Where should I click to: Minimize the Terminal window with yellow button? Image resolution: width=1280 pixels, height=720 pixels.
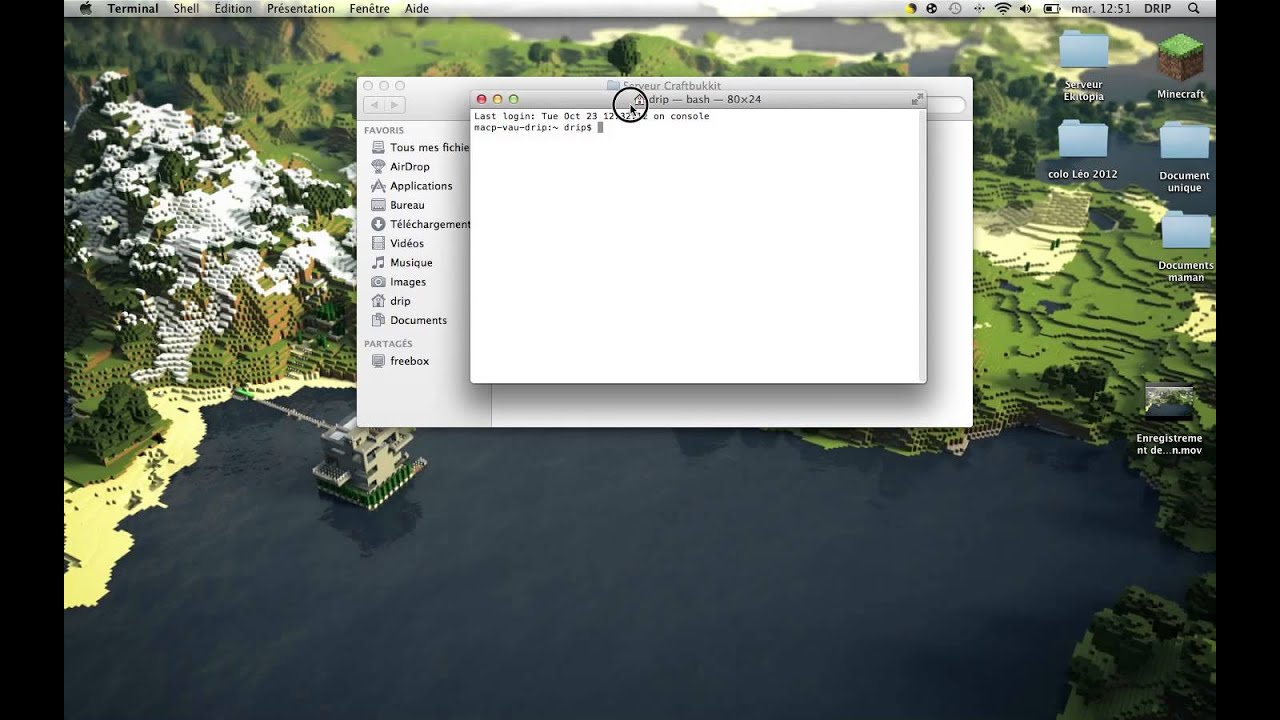point(497,99)
